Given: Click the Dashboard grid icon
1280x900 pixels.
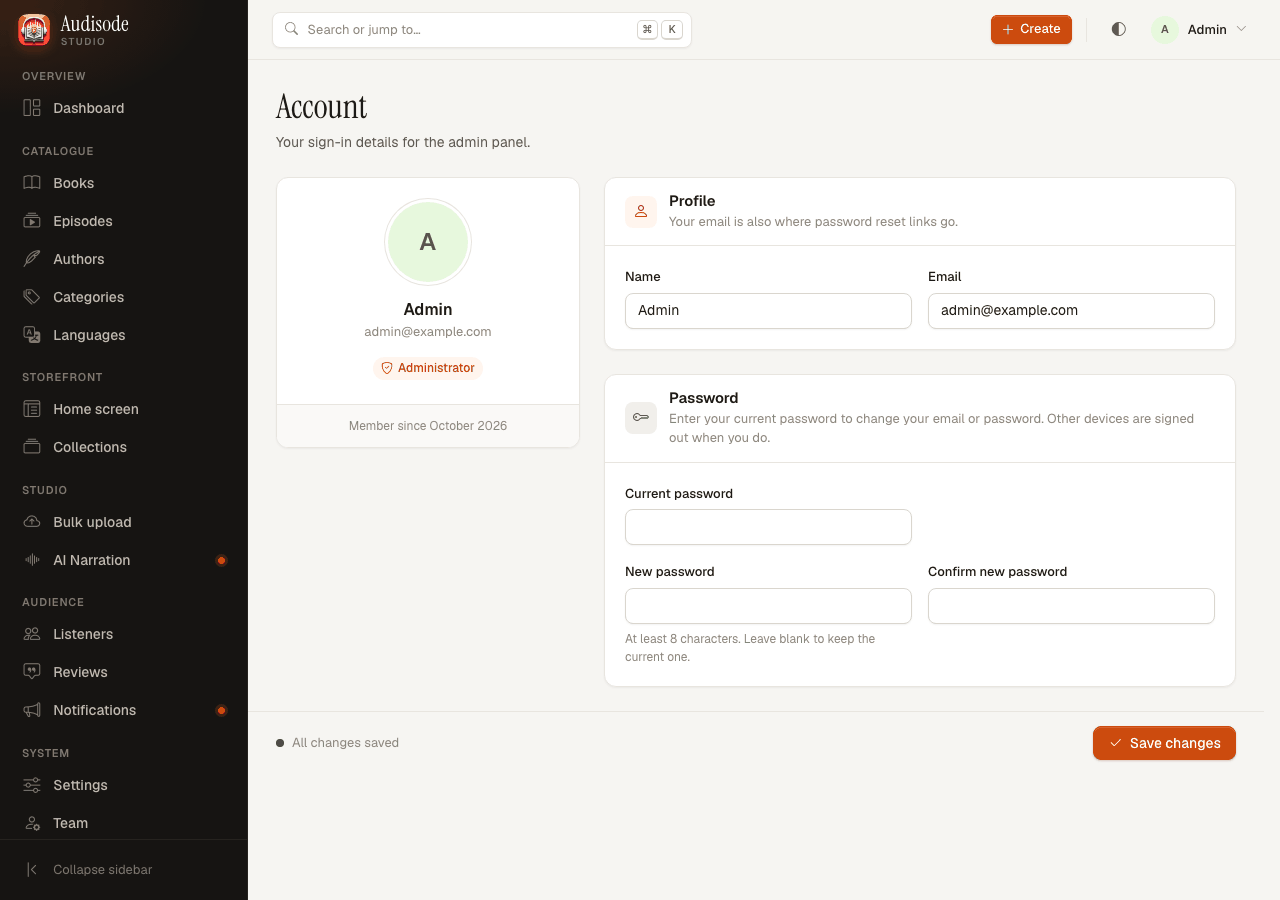Looking at the screenshot, I should [x=32, y=108].
